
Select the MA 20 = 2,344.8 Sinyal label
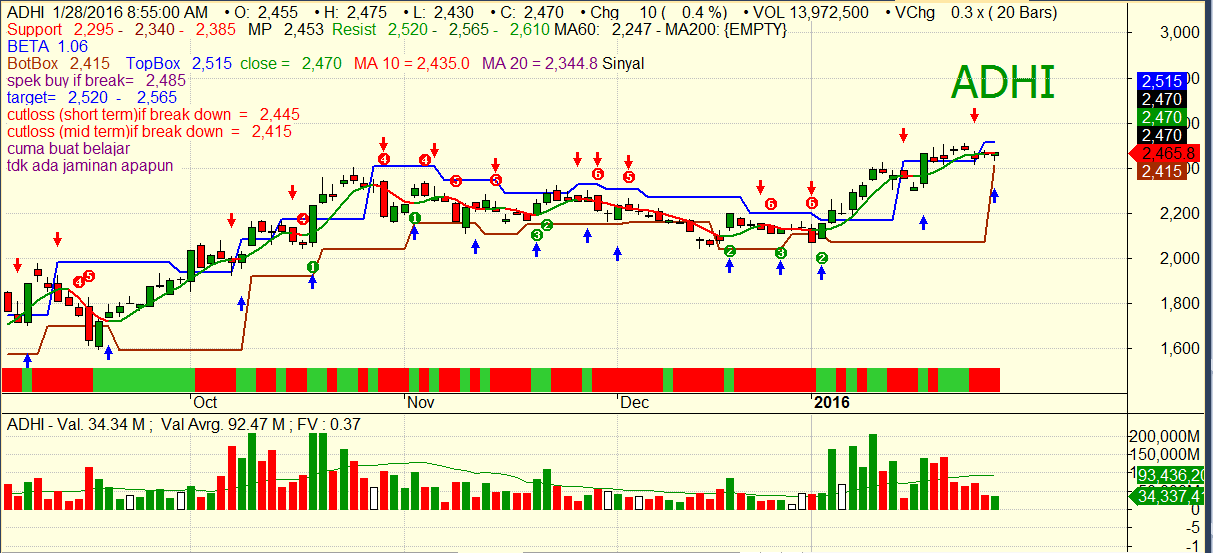pos(563,64)
